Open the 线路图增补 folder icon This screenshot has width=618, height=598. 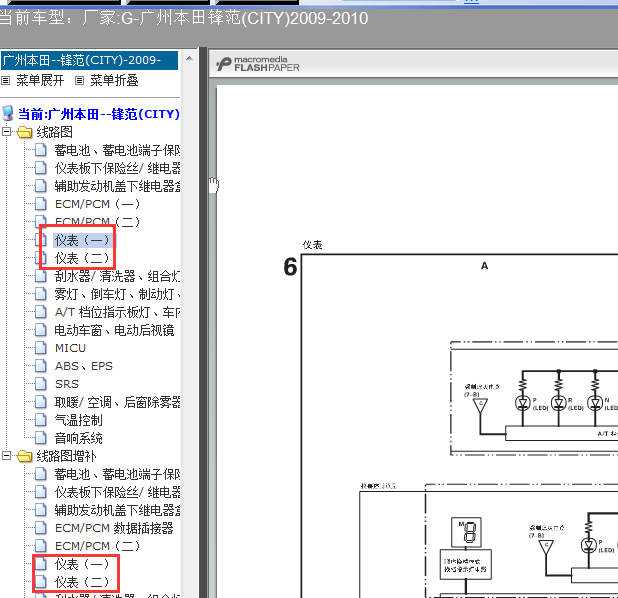click(24, 456)
